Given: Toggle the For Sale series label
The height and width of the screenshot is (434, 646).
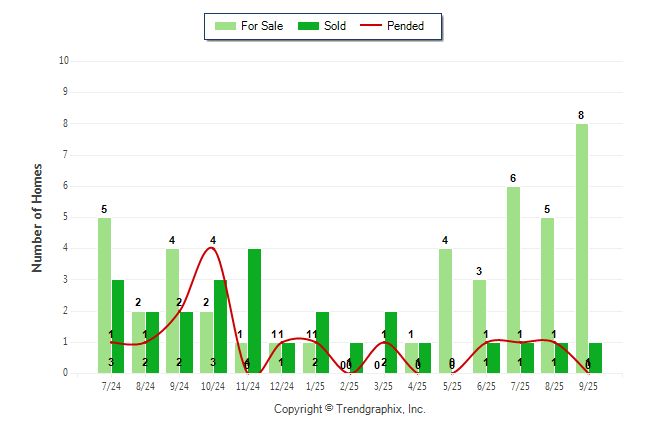Looking at the screenshot, I should click(x=262, y=26).
